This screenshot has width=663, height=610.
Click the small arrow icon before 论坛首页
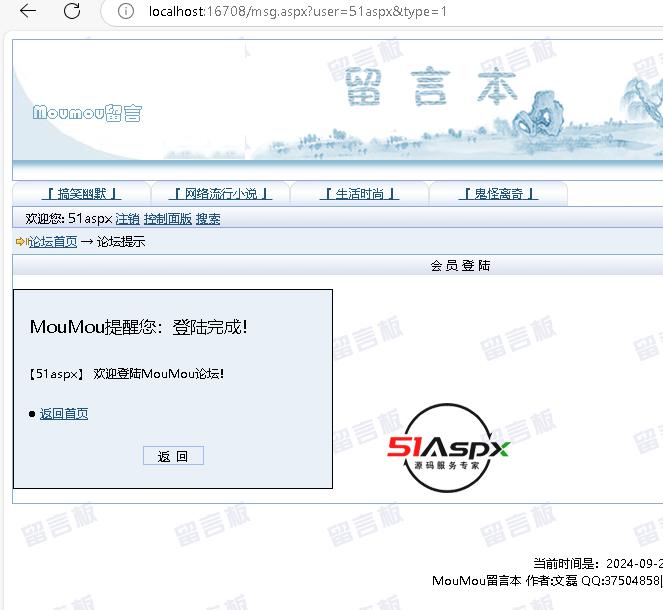pos(20,241)
